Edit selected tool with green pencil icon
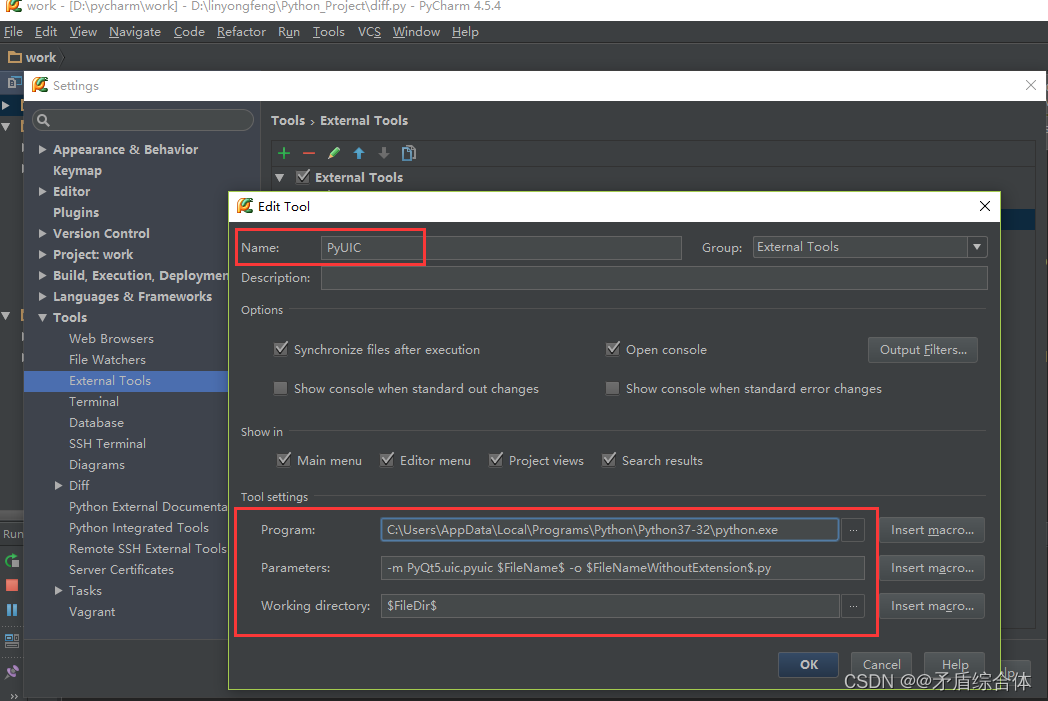1048x701 pixels. 334,154
